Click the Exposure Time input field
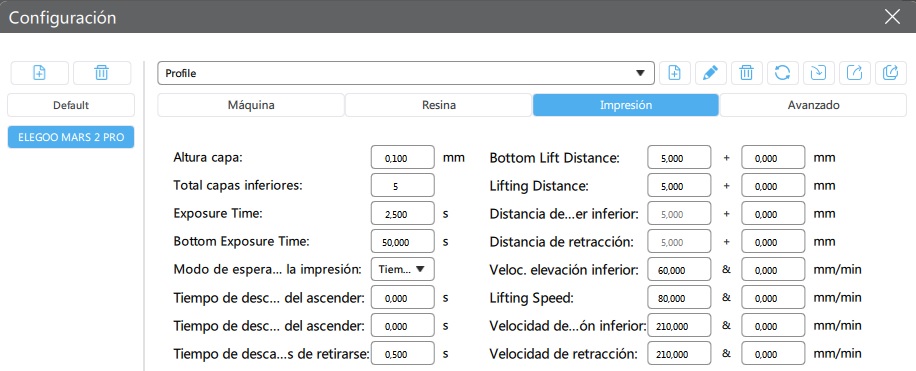The height and width of the screenshot is (371, 916). 403,214
